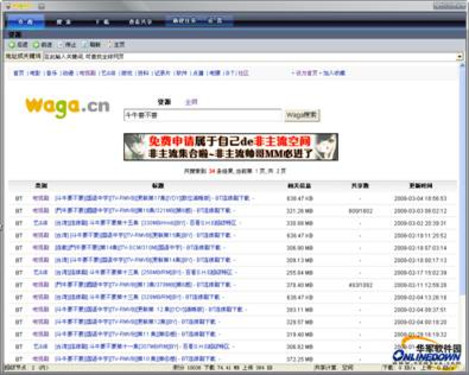This screenshot has width=469, height=375.
Task: Open the result title sized 393.11 MB
Action: 148,310
